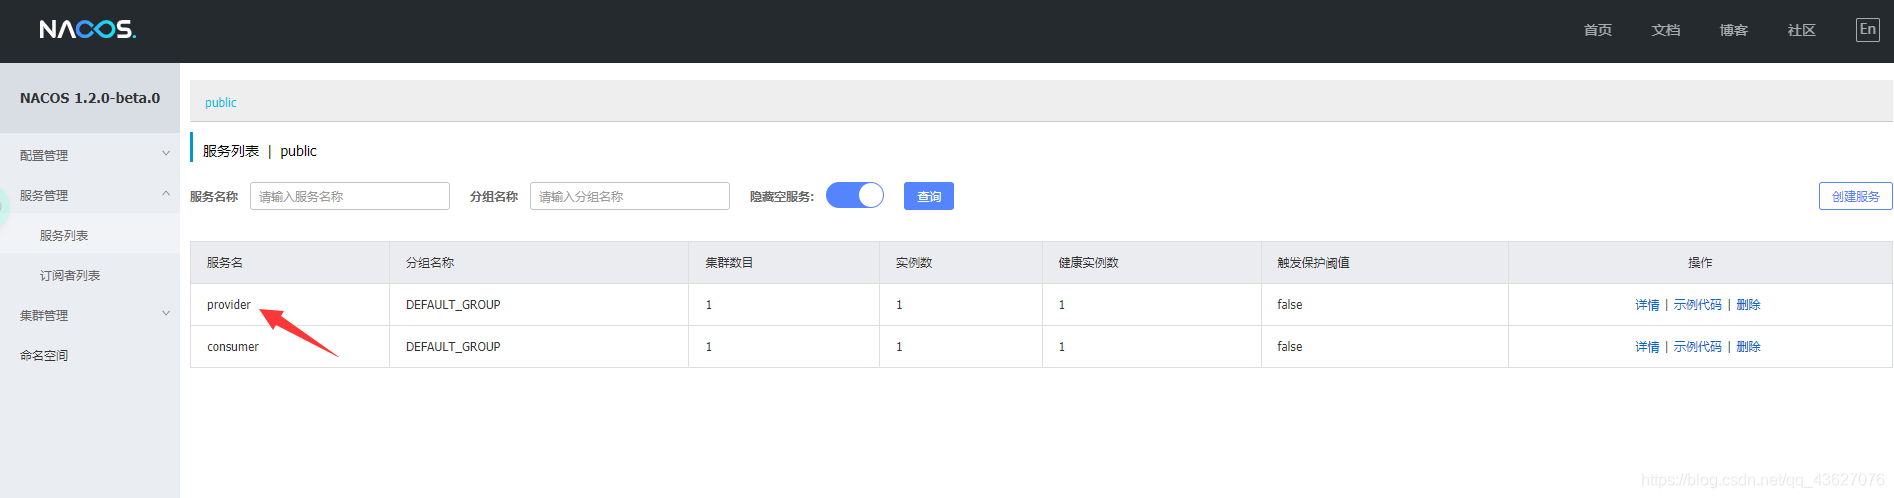Screen dimensions: 1894x498
Task: Click the 查询 search button
Action: [x=929, y=196]
